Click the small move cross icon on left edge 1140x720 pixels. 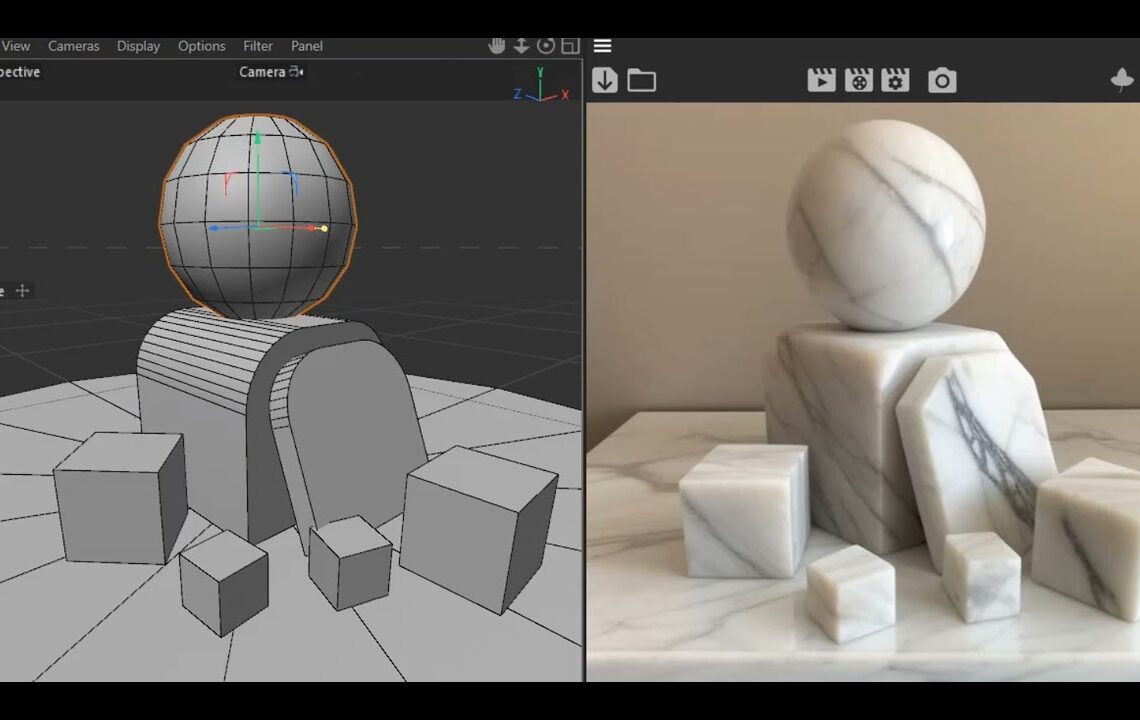[x=22, y=291]
